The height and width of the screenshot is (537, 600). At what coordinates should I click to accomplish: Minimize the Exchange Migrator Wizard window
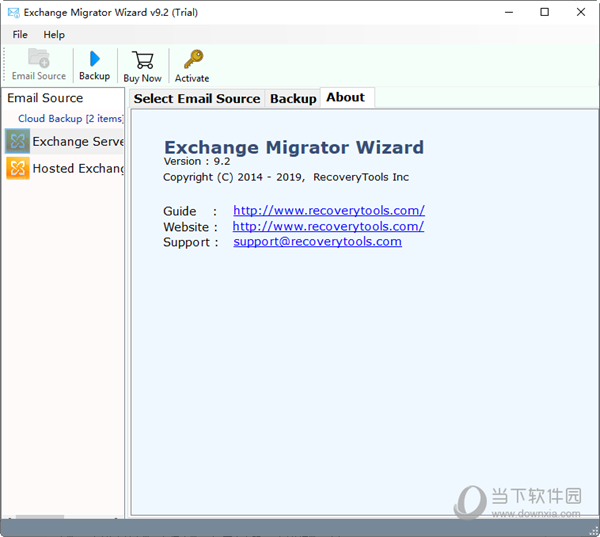pyautogui.click(x=509, y=12)
